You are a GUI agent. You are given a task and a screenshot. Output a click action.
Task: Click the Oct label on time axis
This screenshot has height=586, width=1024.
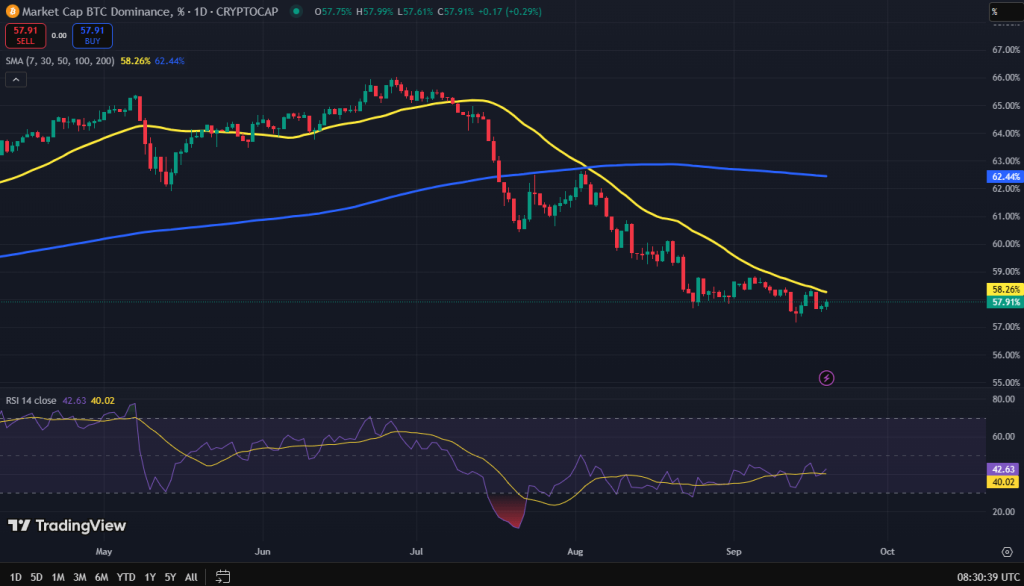point(887,551)
